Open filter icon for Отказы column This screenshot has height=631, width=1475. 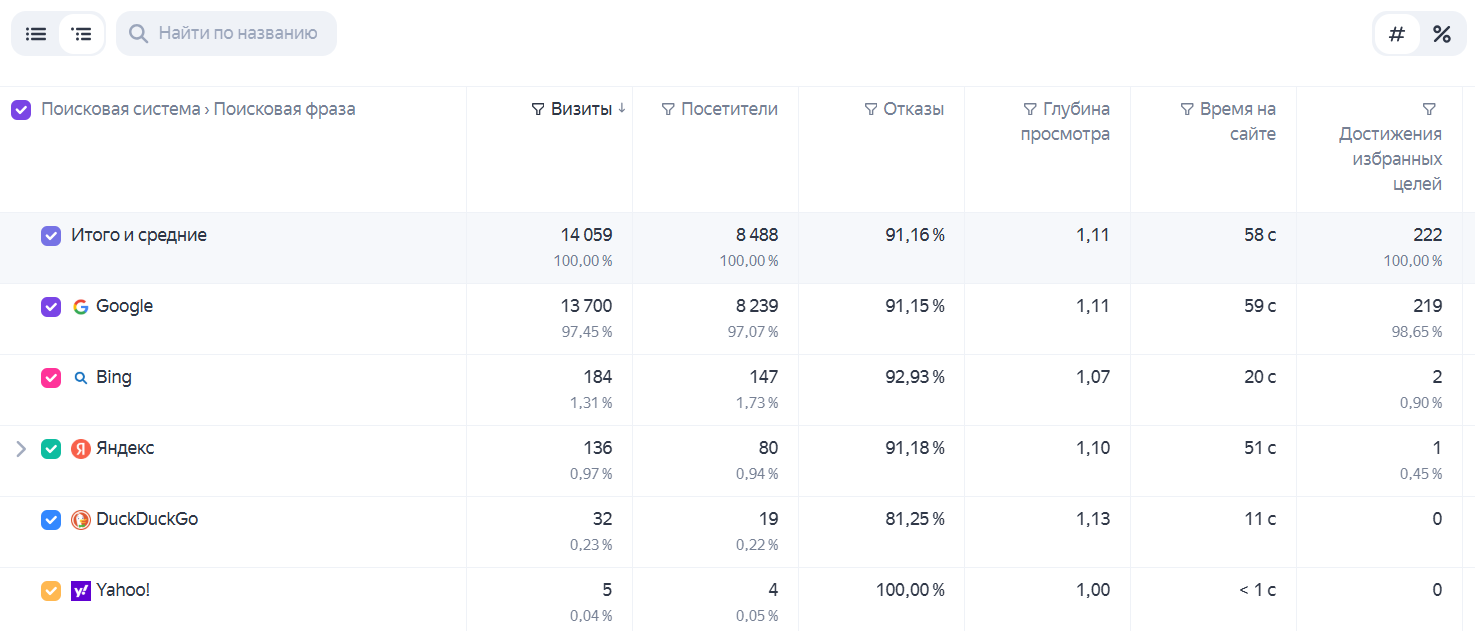tap(870, 109)
